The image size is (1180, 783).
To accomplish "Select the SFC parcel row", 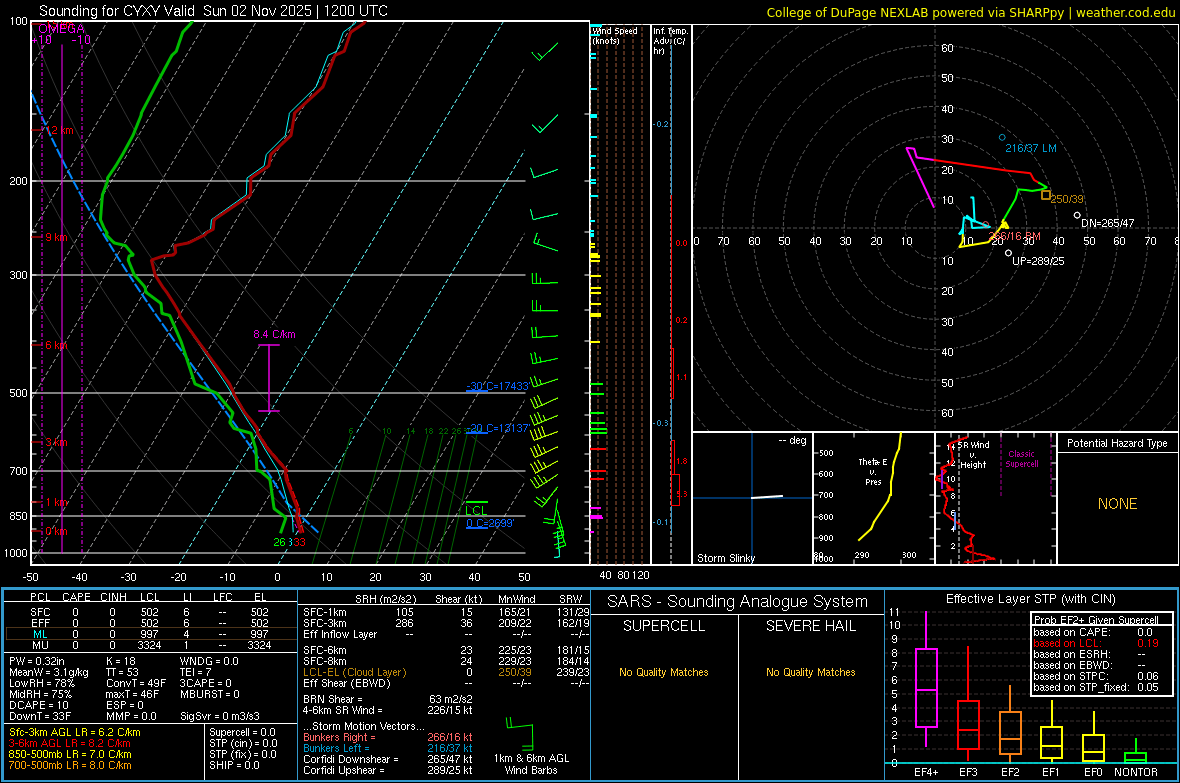I will click(150, 612).
